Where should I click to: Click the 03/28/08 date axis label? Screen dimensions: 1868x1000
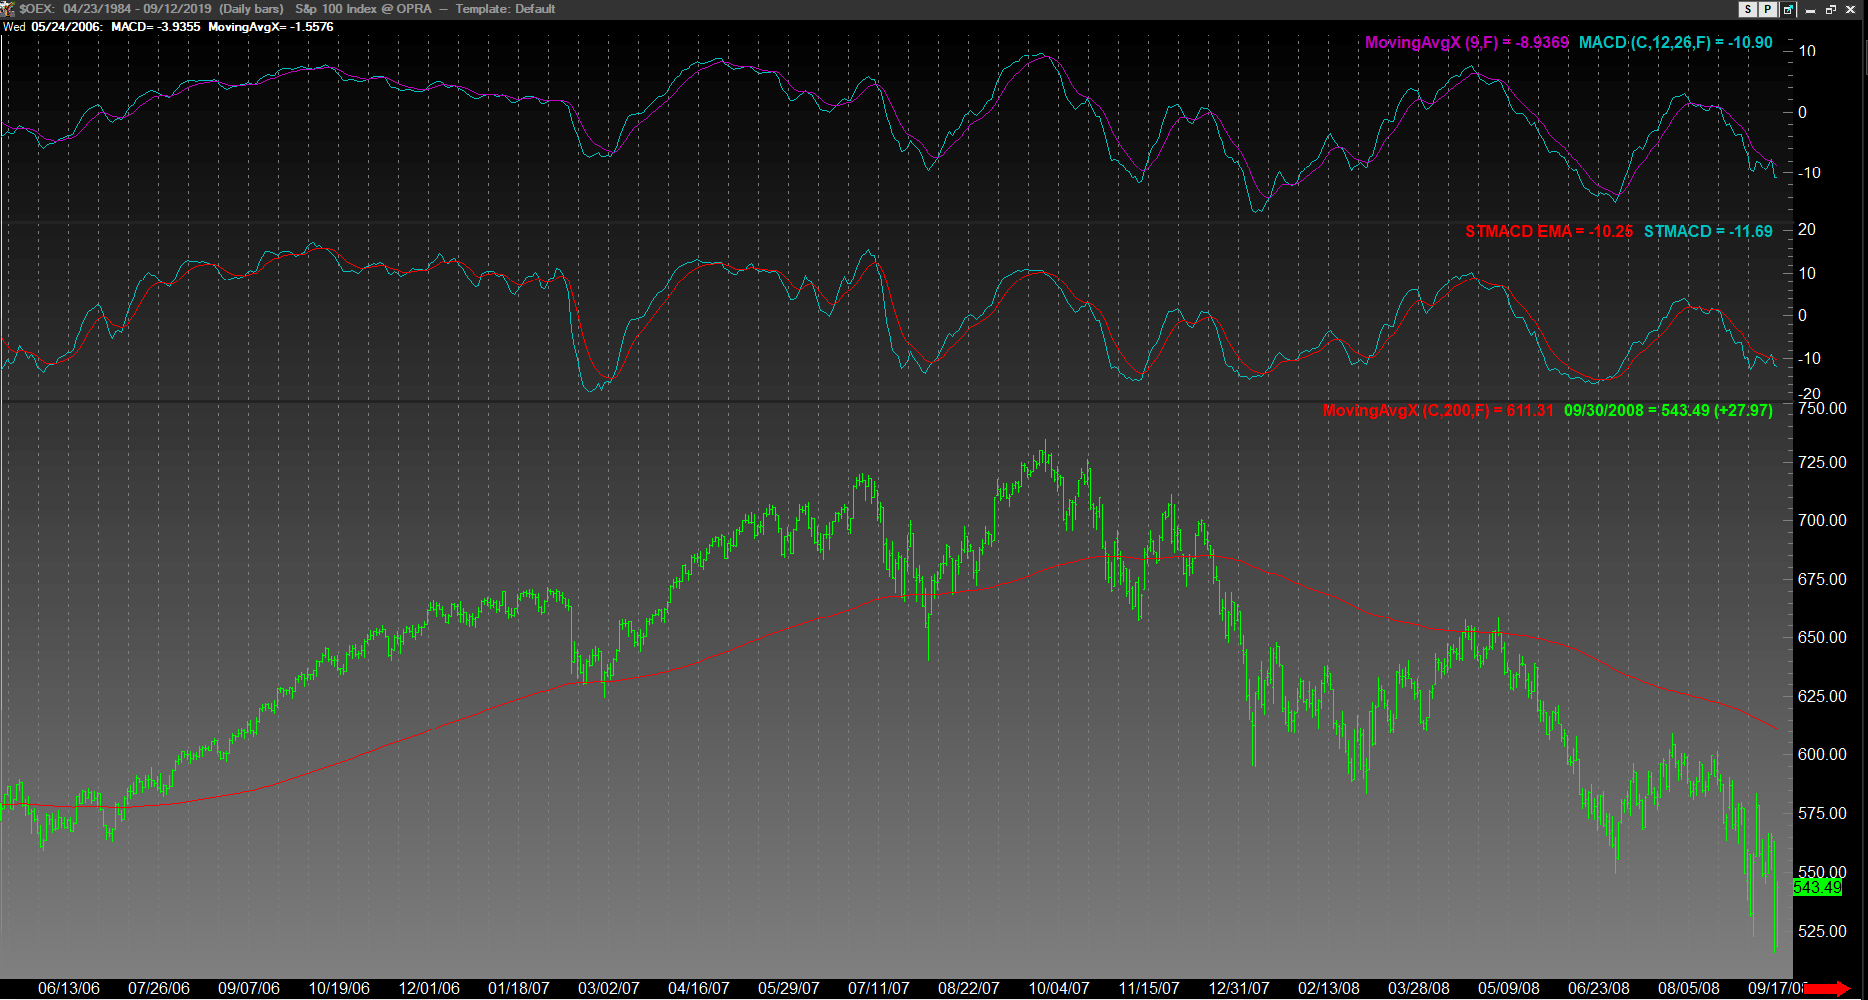click(1419, 988)
